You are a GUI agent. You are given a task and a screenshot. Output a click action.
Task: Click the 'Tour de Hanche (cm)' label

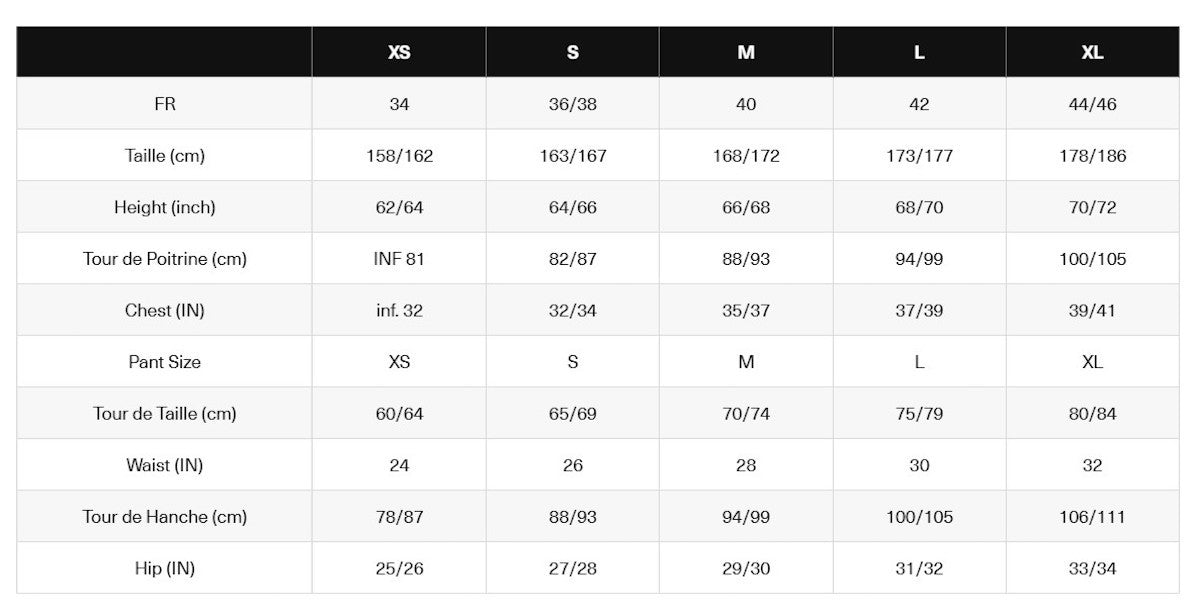(x=165, y=517)
